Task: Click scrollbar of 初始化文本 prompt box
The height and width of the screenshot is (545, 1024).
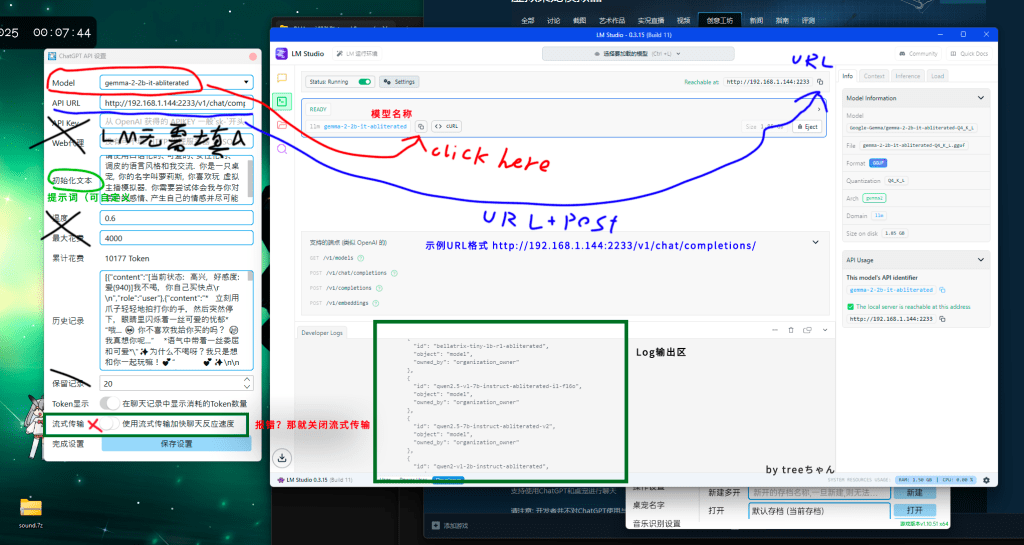Action: pos(250,179)
